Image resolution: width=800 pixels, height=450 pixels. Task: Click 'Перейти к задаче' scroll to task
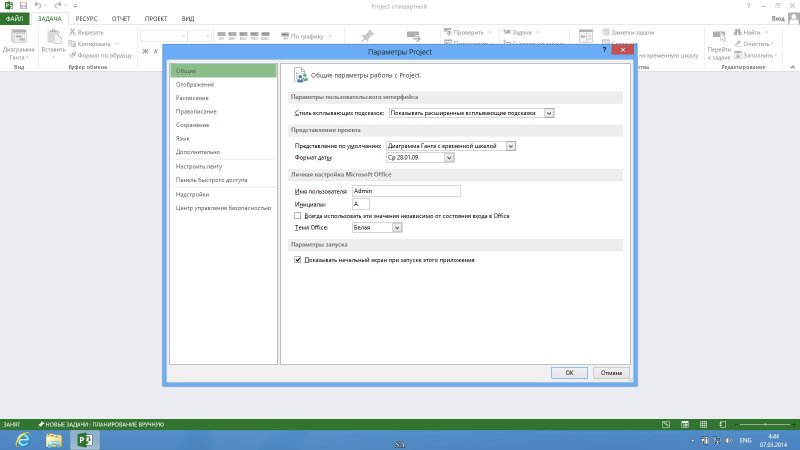[x=719, y=45]
